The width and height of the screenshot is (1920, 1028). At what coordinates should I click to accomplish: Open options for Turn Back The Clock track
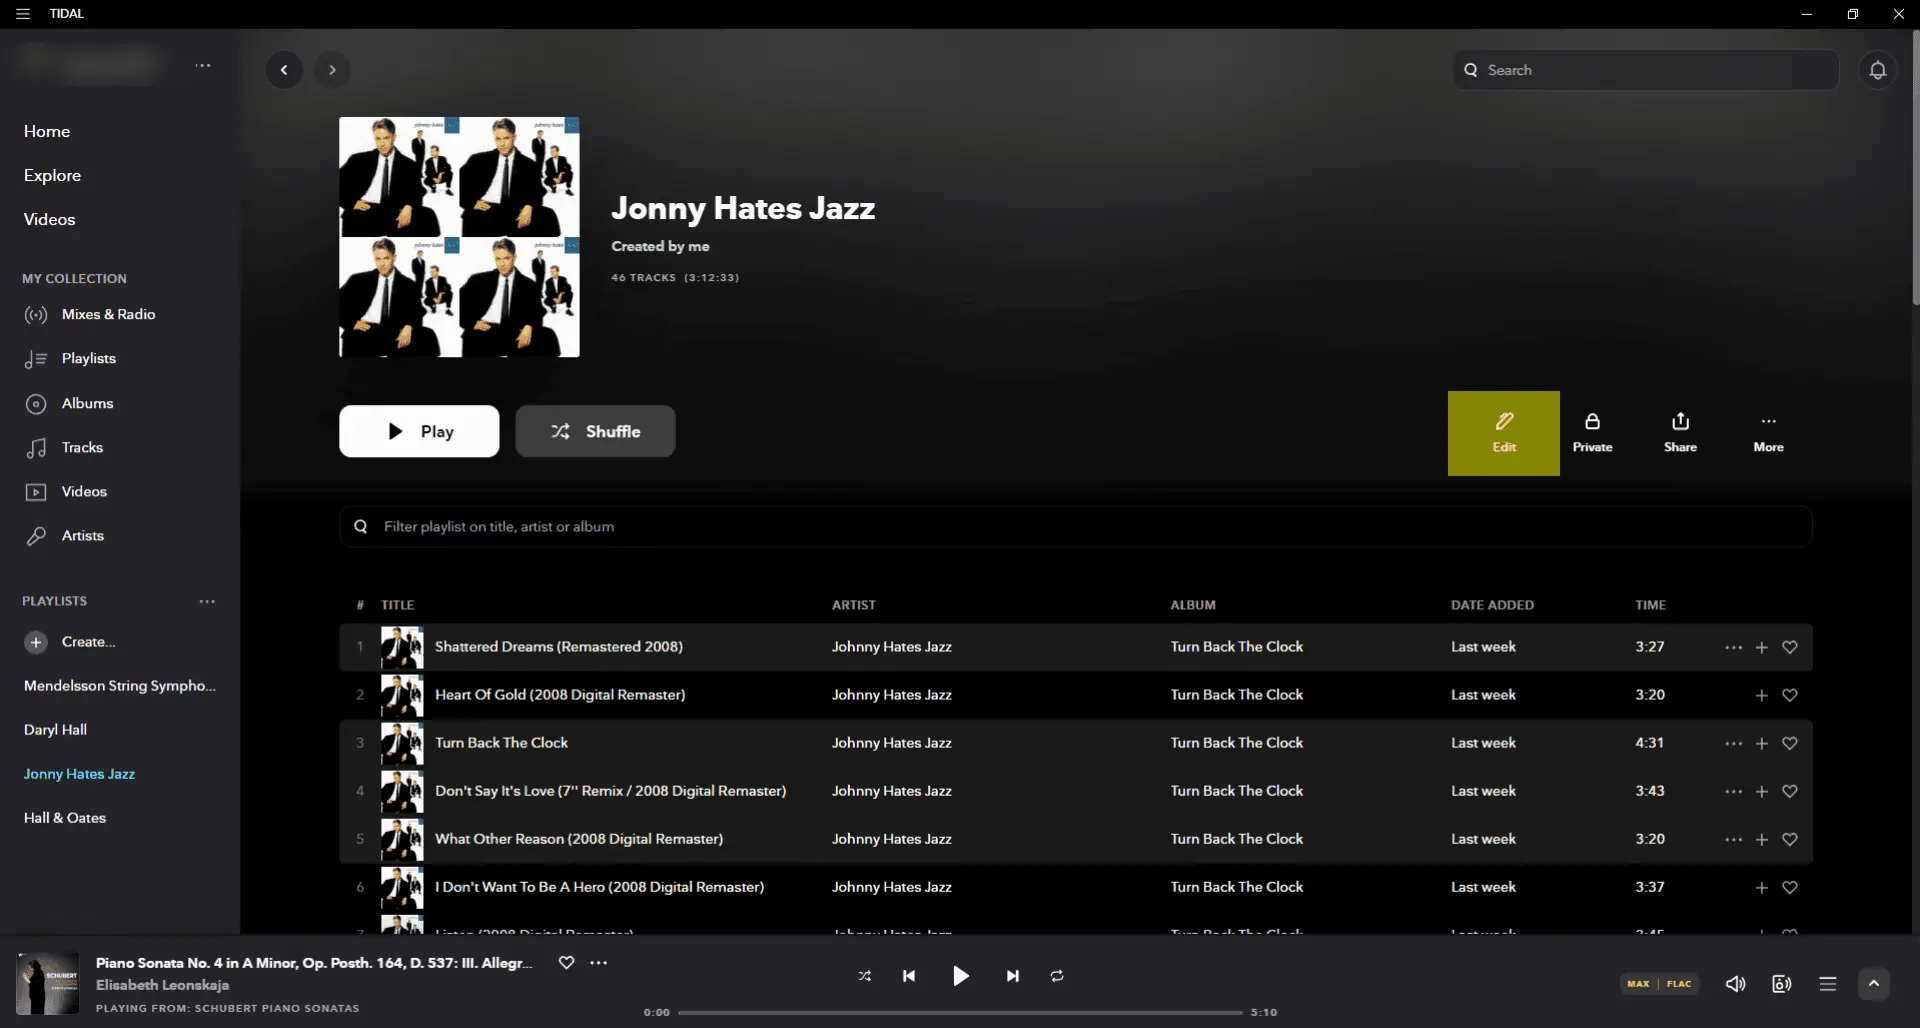click(1733, 743)
